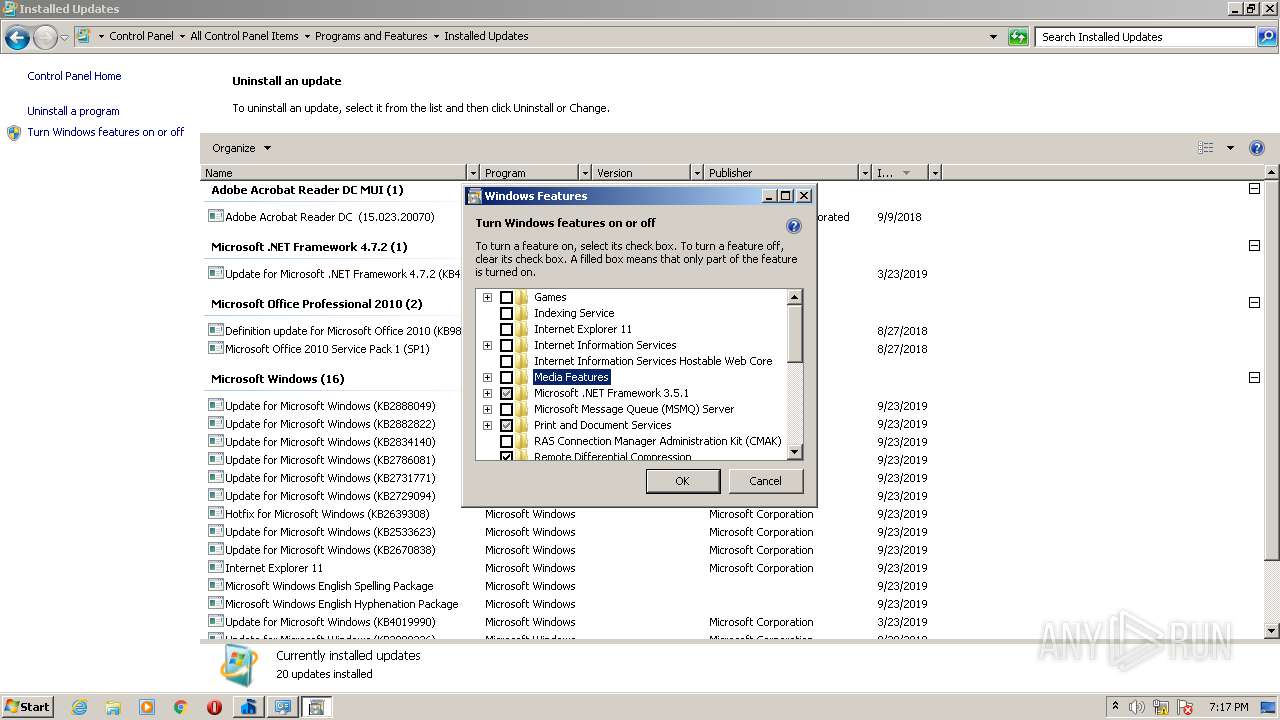The height and width of the screenshot is (720, 1280).
Task: Expand the Media Features node
Action: (x=487, y=377)
